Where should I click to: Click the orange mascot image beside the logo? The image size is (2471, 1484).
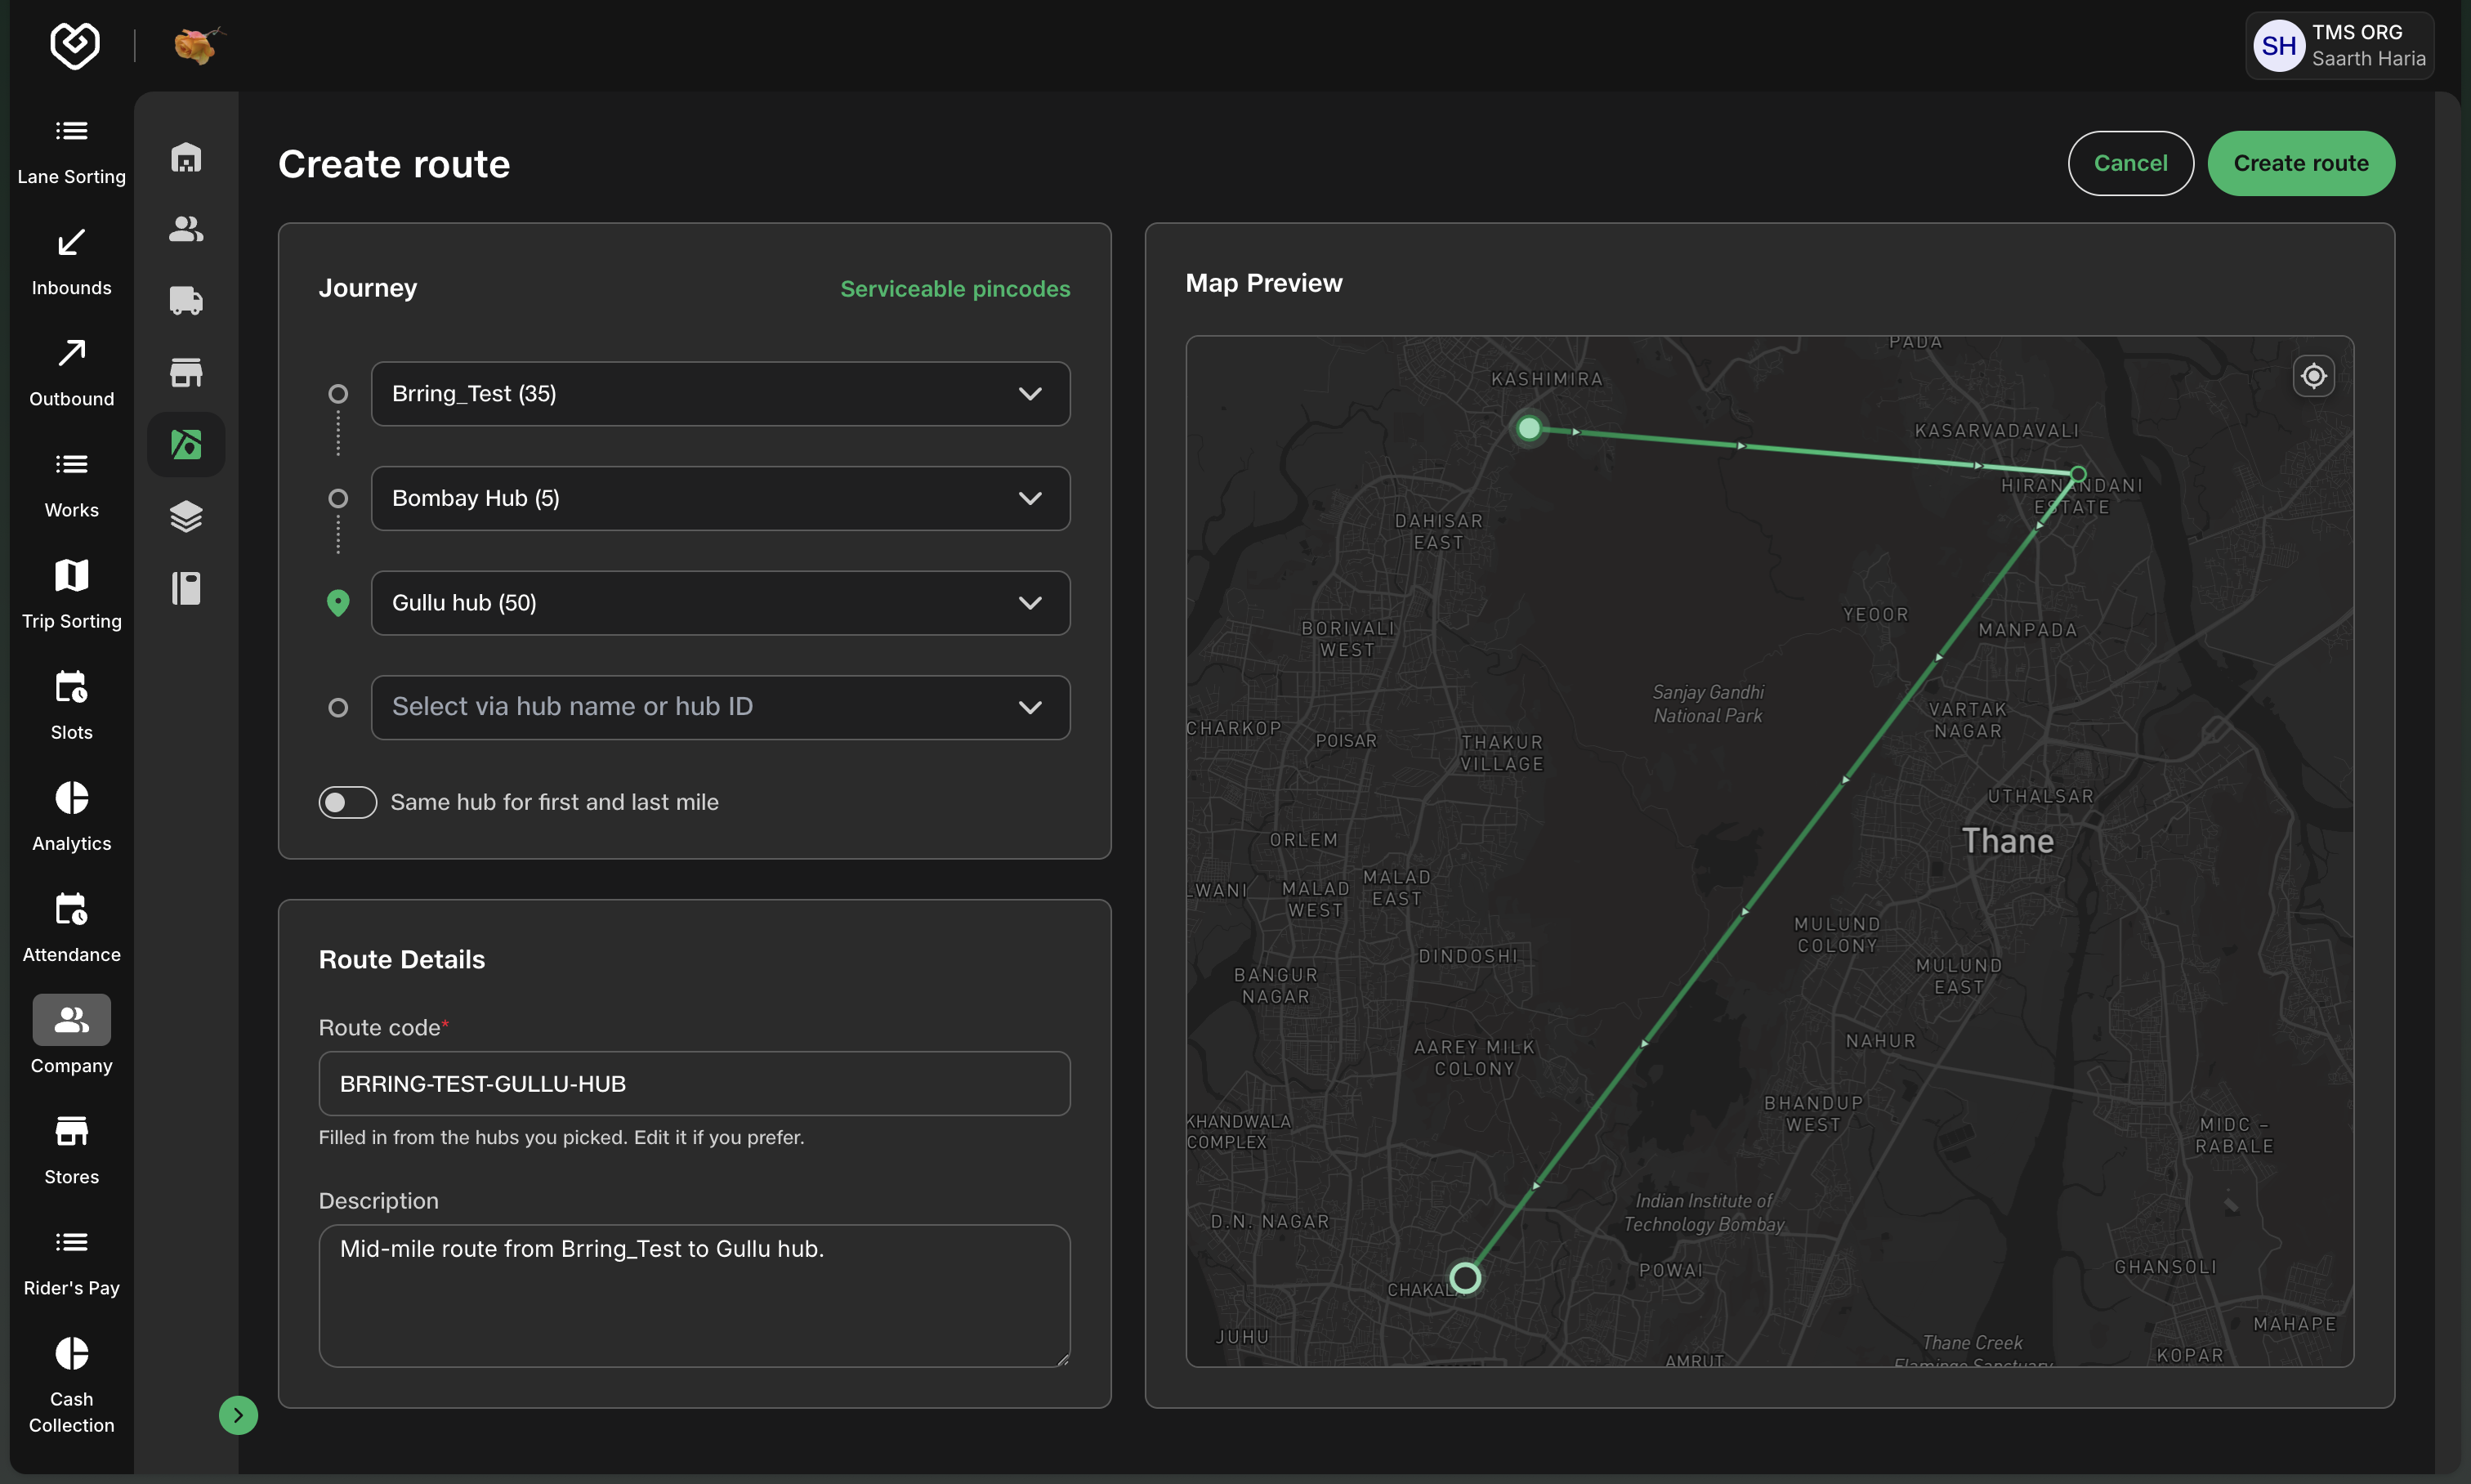(x=198, y=45)
